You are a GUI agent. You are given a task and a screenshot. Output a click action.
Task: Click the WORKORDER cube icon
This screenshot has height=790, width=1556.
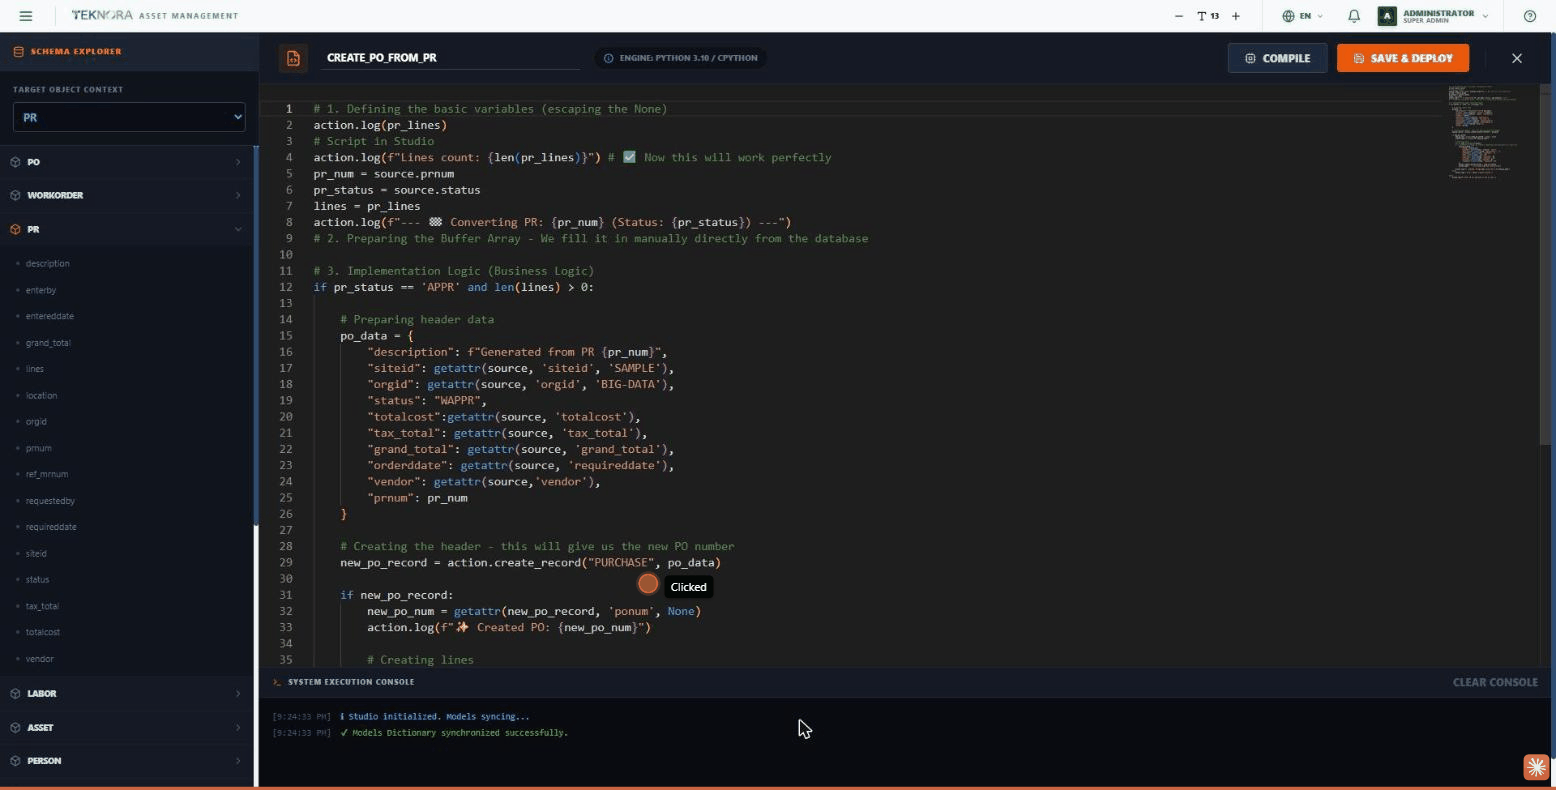(x=15, y=195)
